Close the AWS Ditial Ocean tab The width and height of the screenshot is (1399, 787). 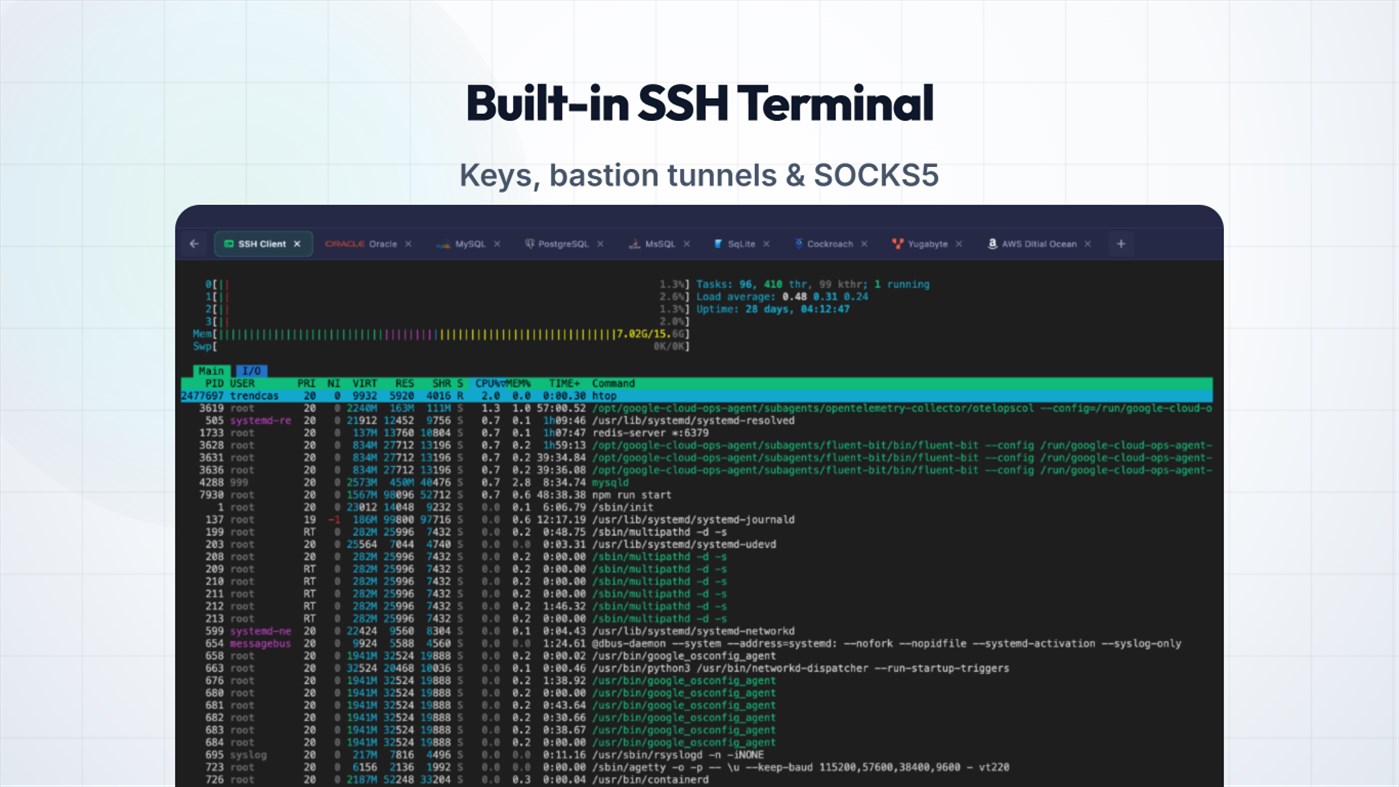click(1087, 244)
